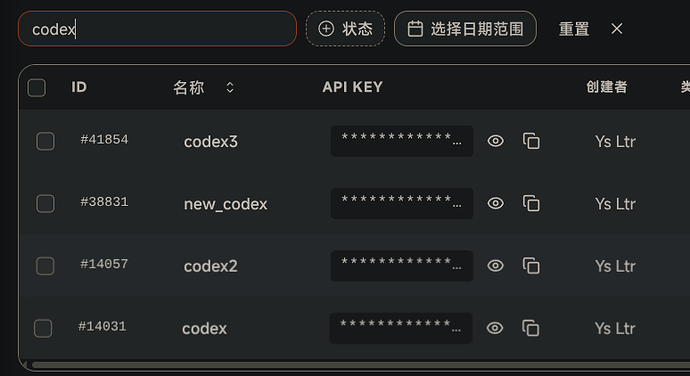
Task: Click creator Ys Ltr in row #14031
Action: [x=615, y=329]
